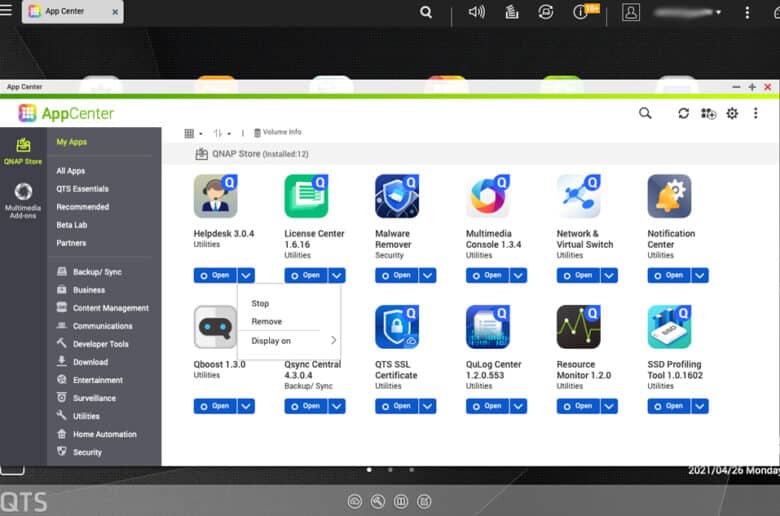Expand dropdown next to Qboost Open
This screenshot has width=780, height=516.
246,406
